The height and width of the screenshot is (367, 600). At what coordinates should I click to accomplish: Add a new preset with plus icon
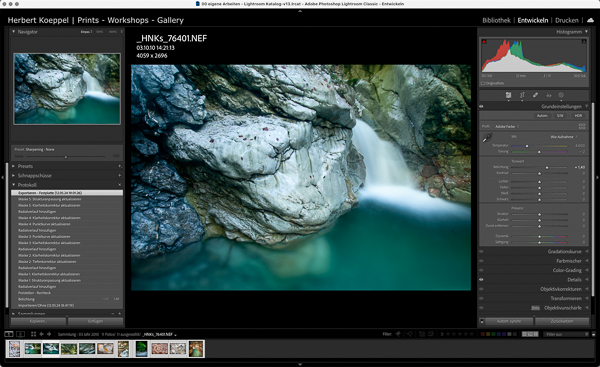pyautogui.click(x=120, y=166)
